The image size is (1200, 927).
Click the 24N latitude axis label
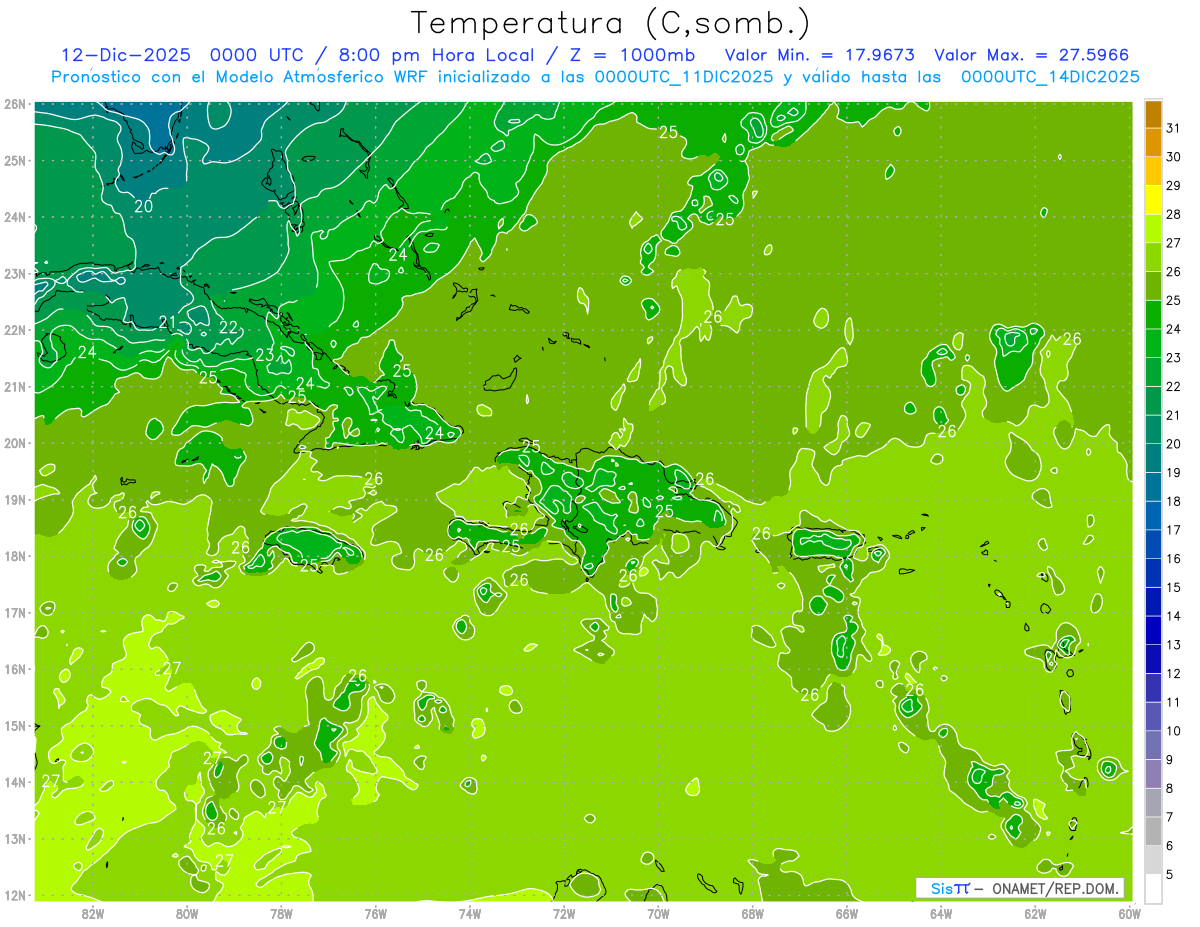15,217
